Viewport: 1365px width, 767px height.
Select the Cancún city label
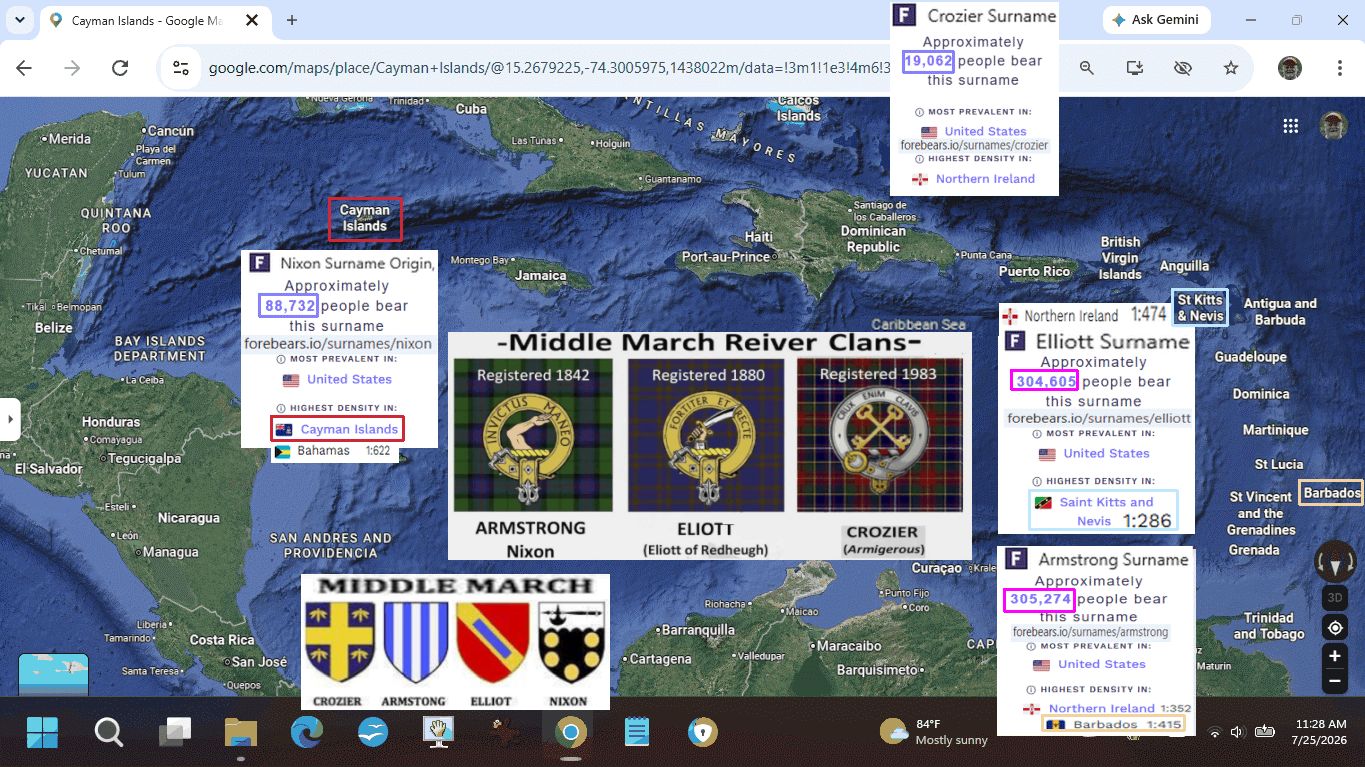[171, 131]
